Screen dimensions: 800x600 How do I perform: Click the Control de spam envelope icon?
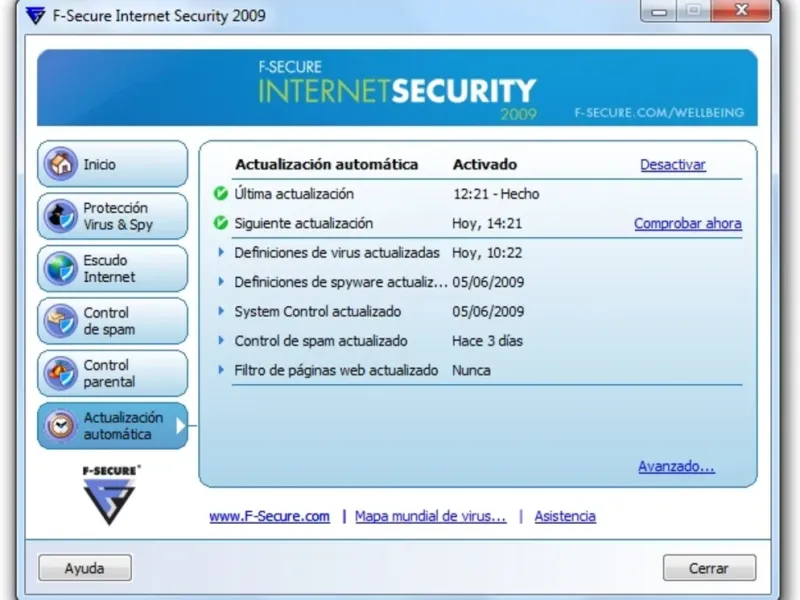coord(61,321)
